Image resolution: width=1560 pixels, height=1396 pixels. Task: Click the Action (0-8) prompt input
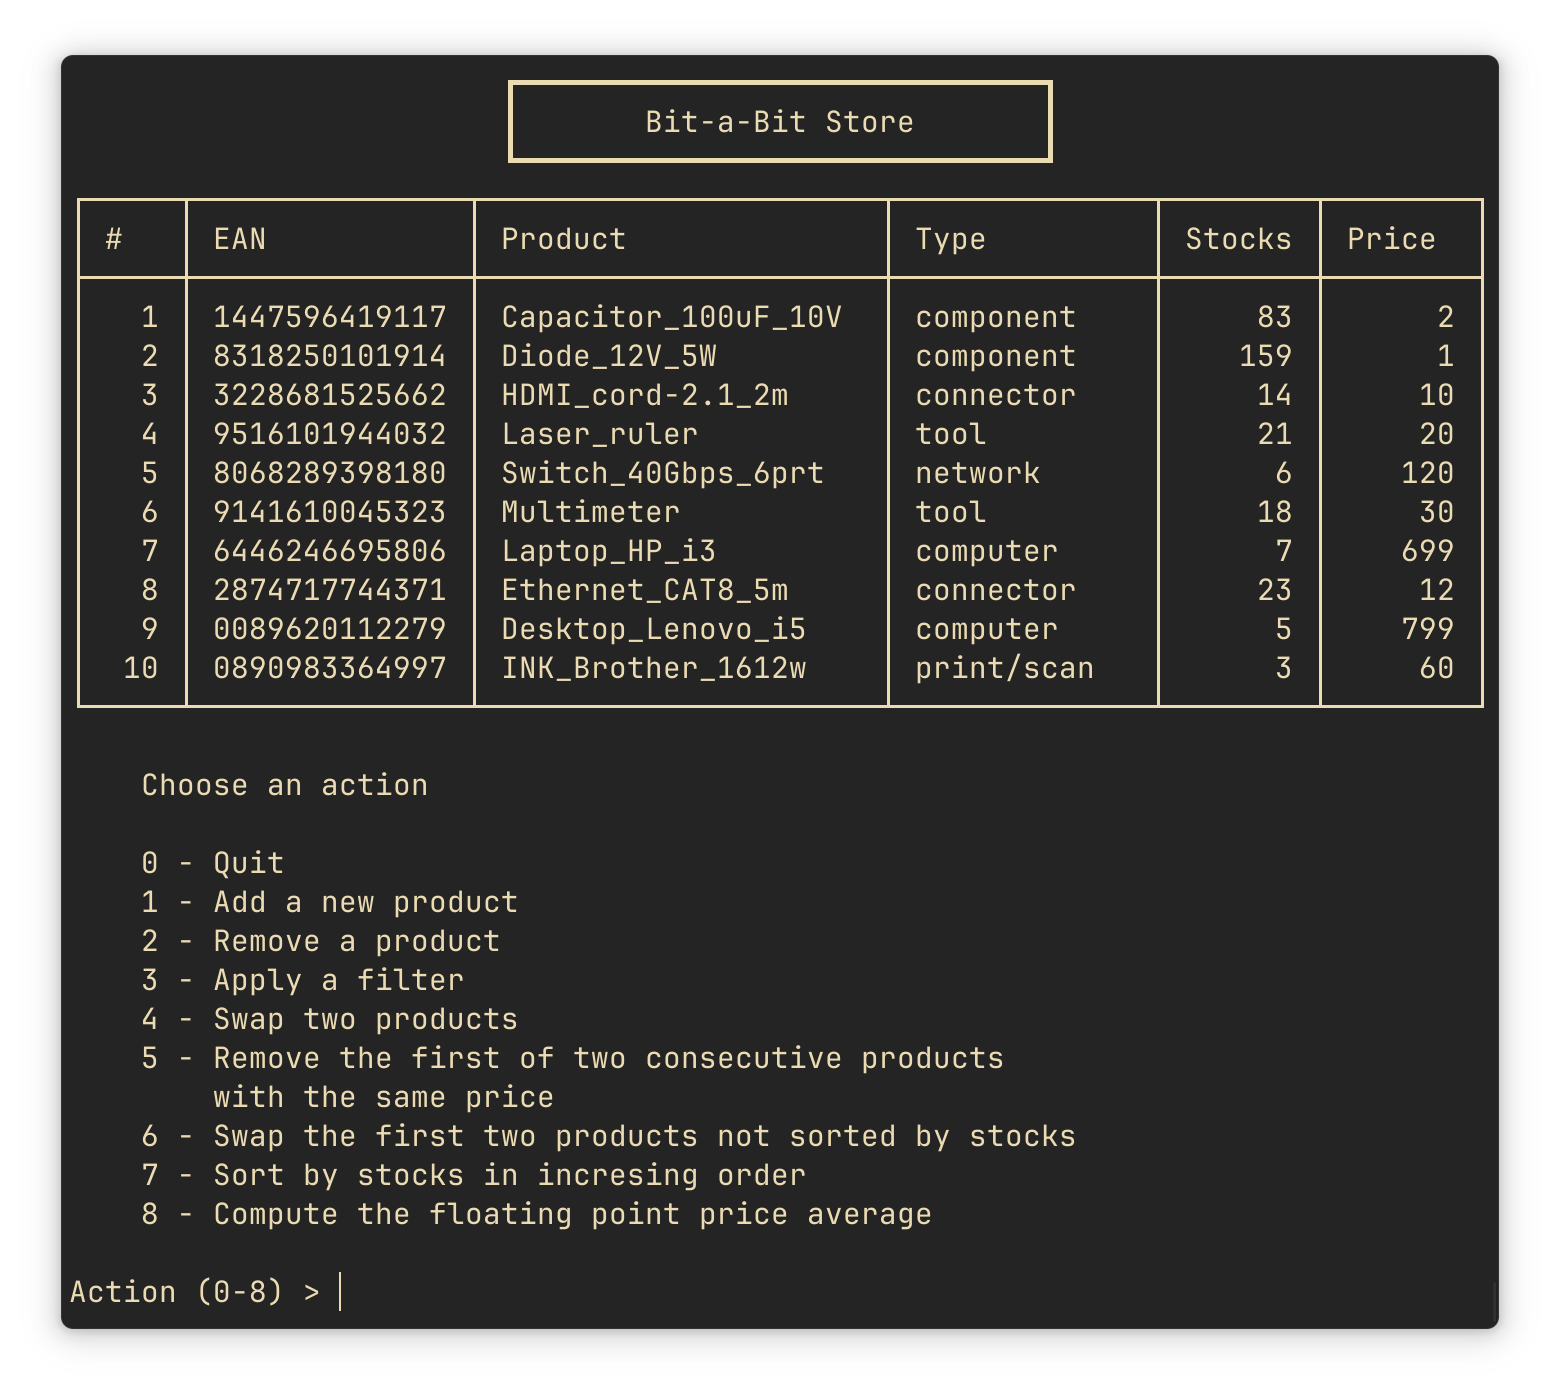[341, 1292]
